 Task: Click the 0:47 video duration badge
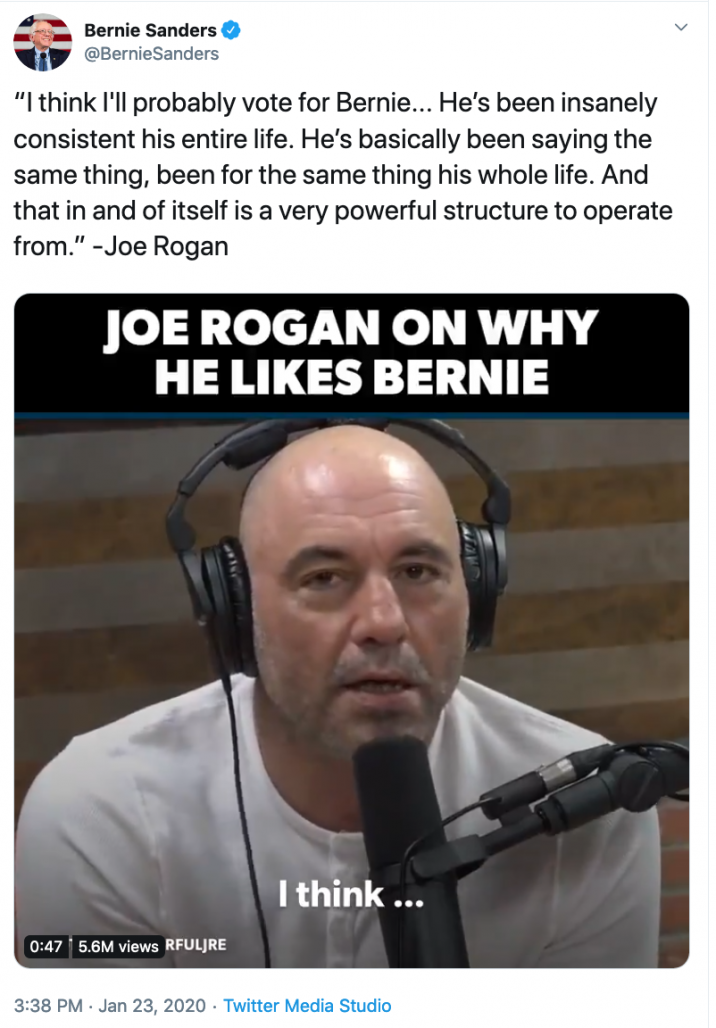coord(46,946)
